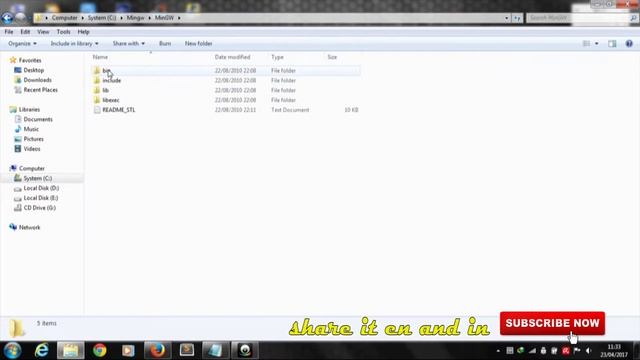This screenshot has height=360, width=640.
Task: Open Pictures library
Action: [x=33, y=139]
